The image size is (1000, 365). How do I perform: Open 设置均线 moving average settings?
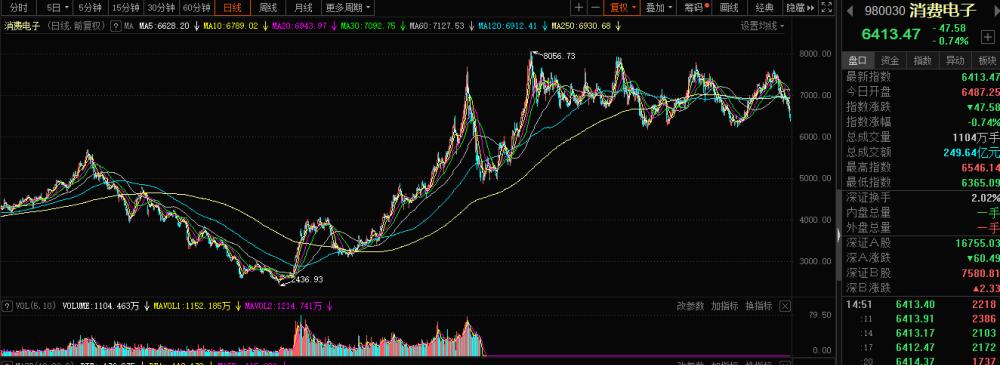[762, 26]
